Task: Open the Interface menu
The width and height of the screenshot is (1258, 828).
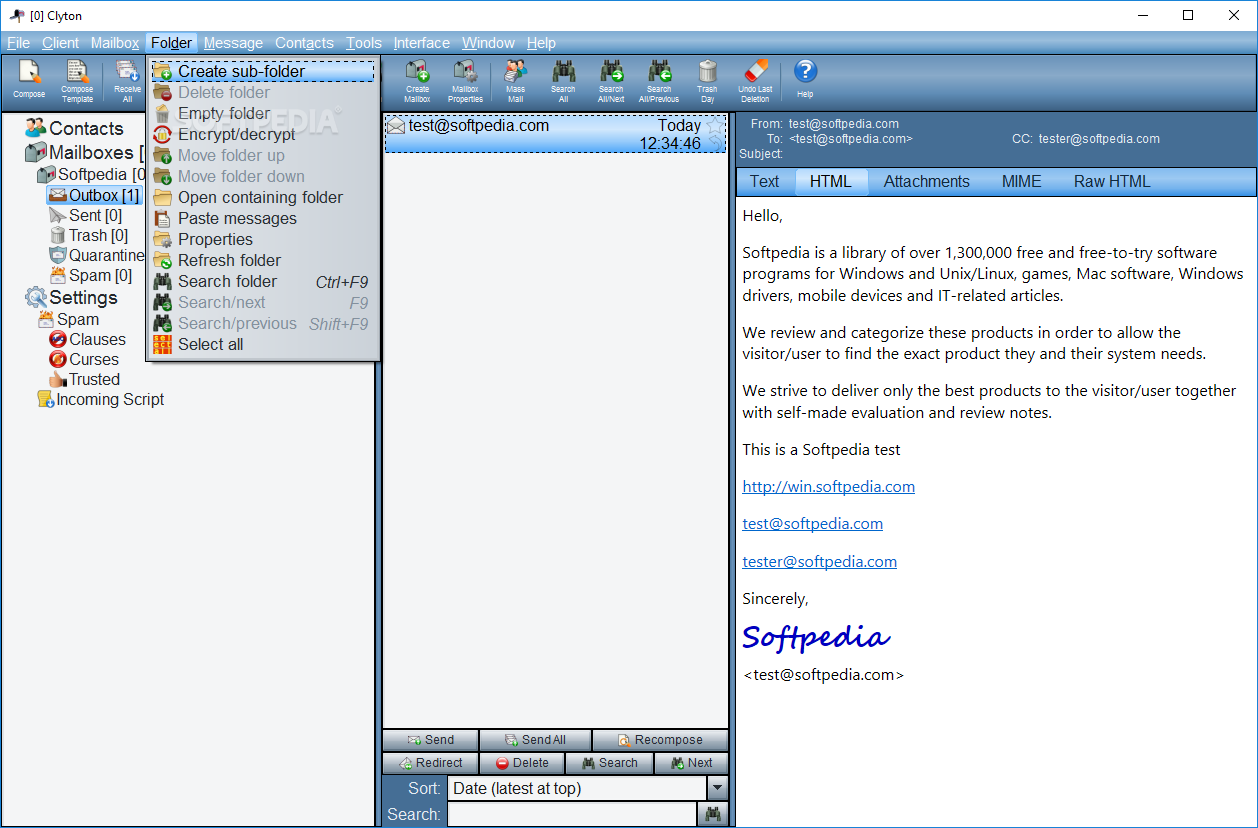Action: 421,43
